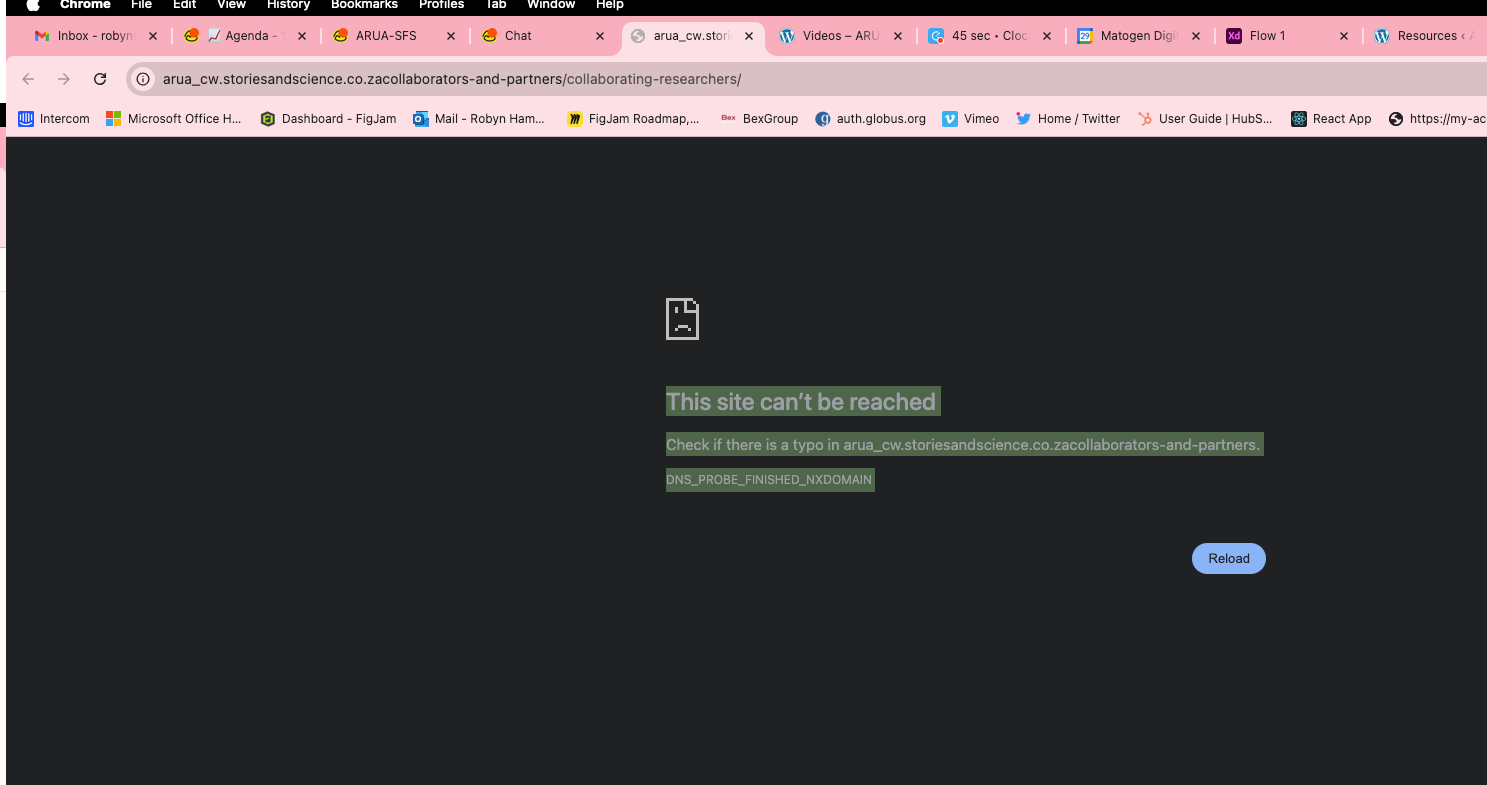
Task: Open the Bookmarks menu in menu bar
Action: pos(364,5)
